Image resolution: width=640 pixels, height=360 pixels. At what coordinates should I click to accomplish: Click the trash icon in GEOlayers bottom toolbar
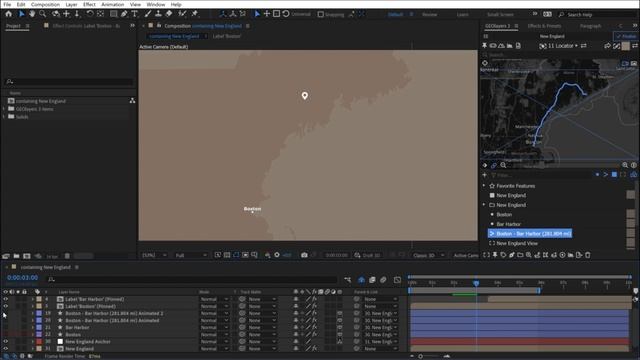tap(588, 255)
